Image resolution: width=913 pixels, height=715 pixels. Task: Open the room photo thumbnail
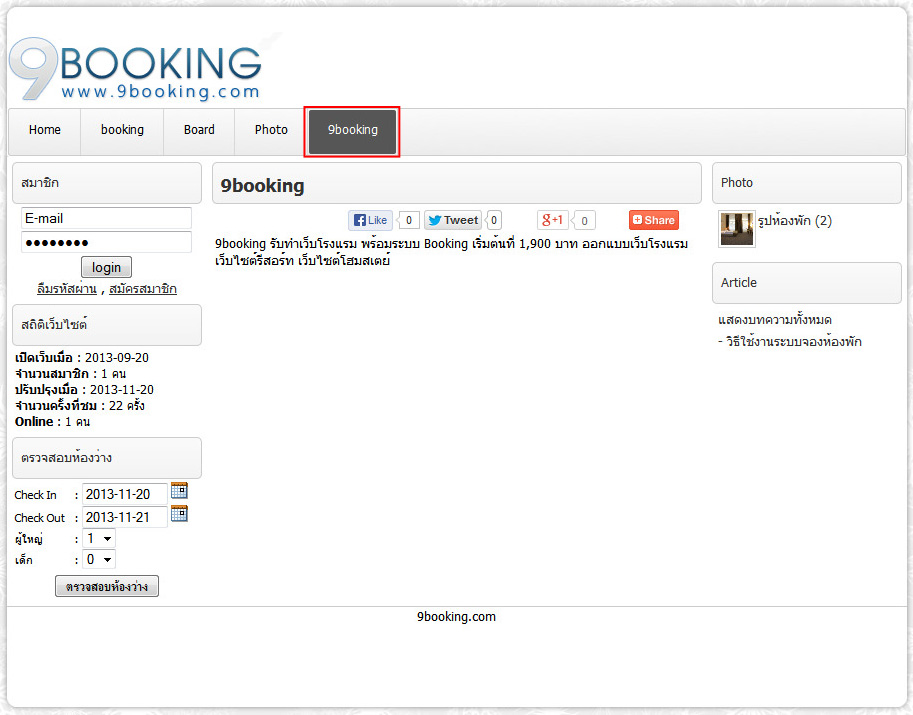coord(737,229)
